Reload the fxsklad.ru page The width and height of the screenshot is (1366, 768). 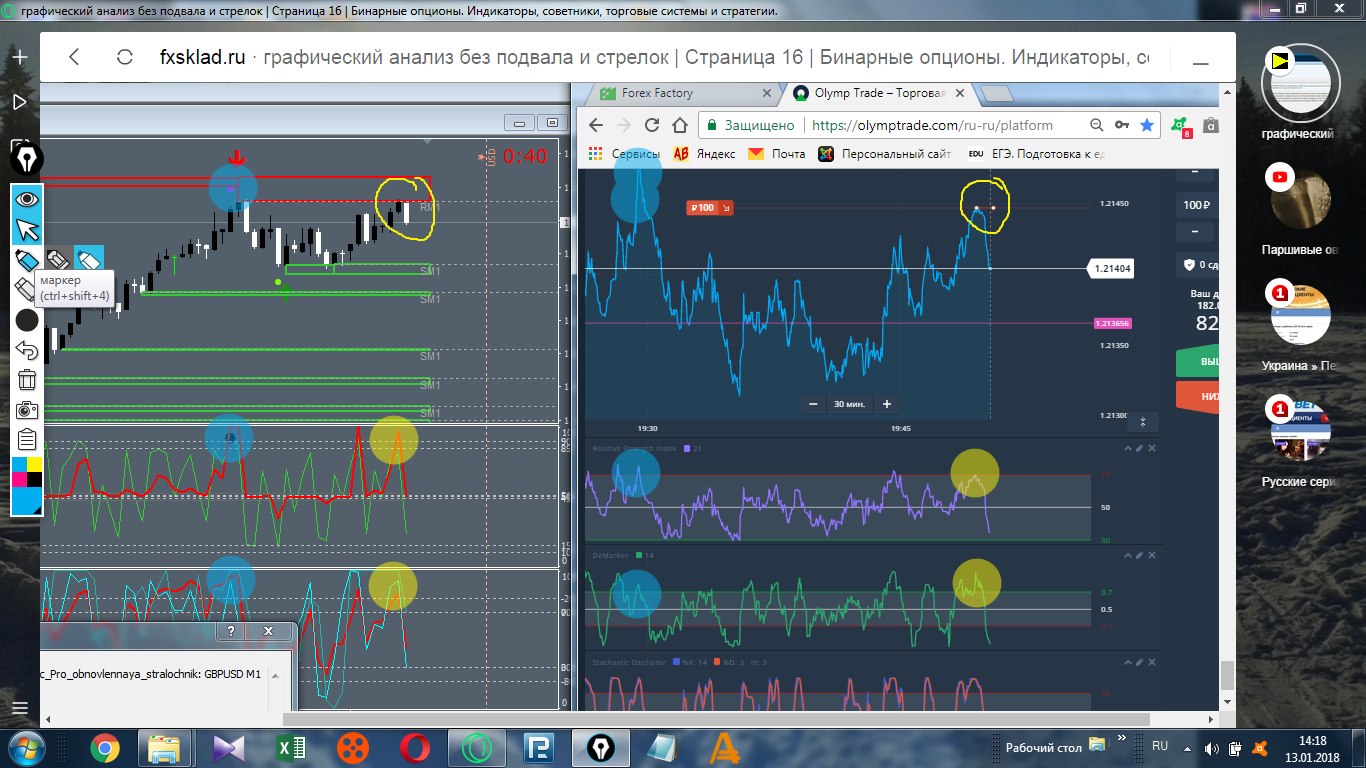125,57
